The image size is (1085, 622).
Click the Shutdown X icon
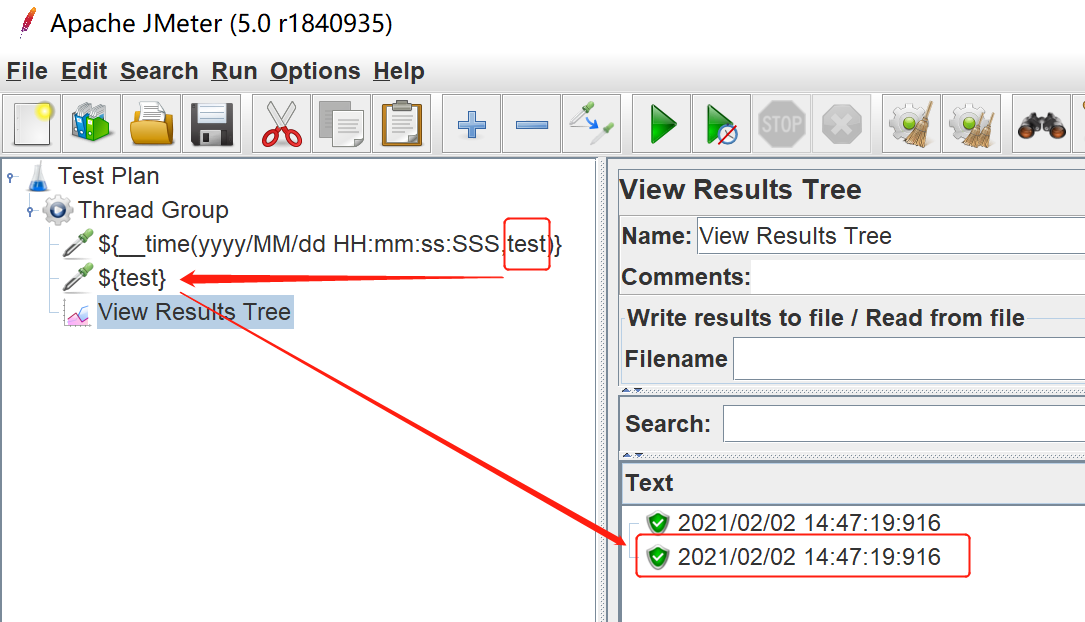tap(841, 124)
